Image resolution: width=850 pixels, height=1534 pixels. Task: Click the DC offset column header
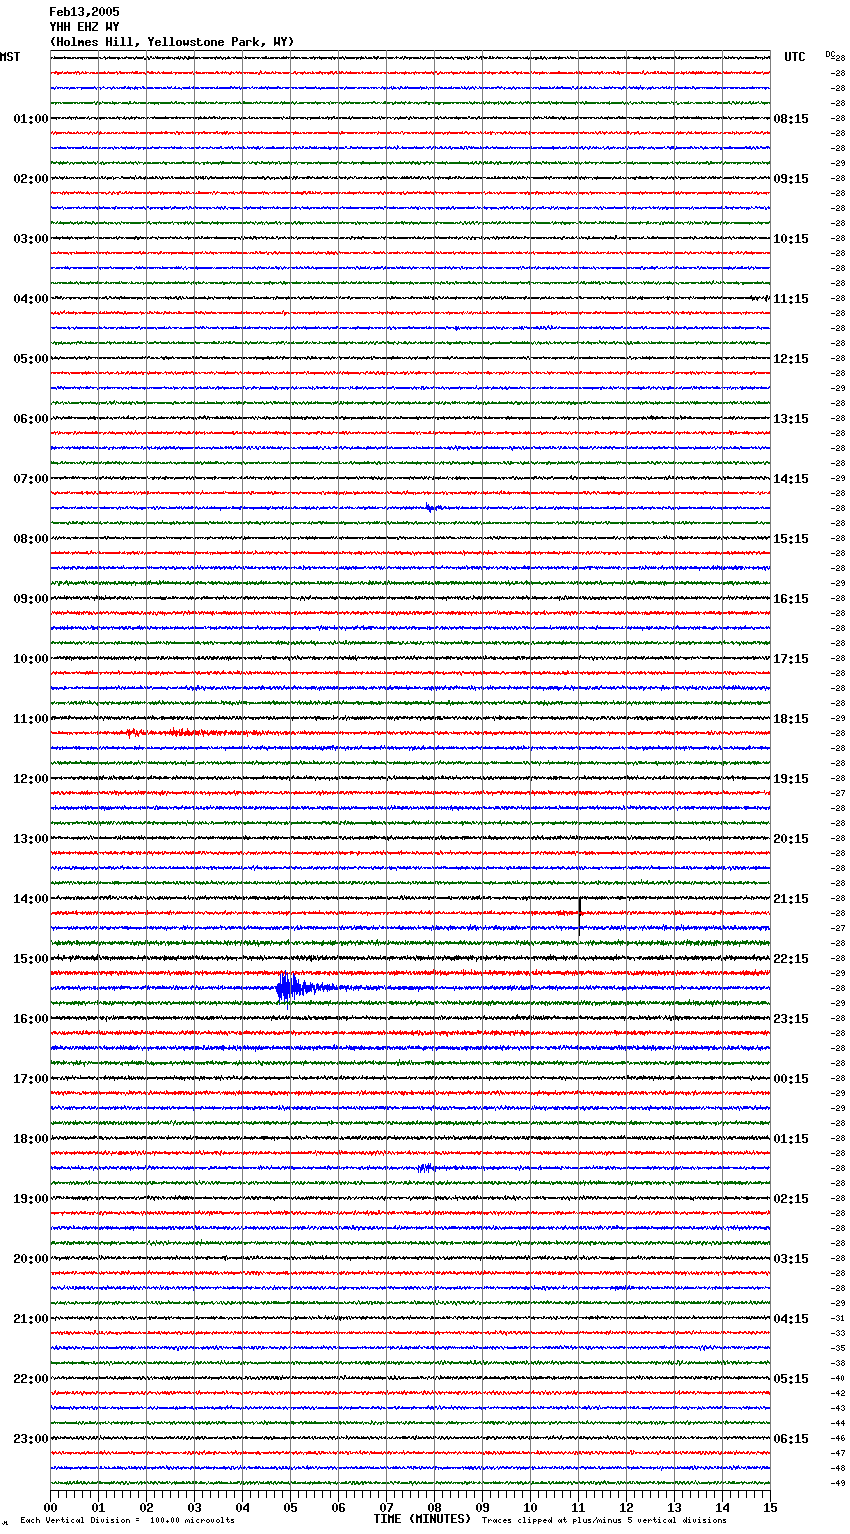click(x=830, y=54)
